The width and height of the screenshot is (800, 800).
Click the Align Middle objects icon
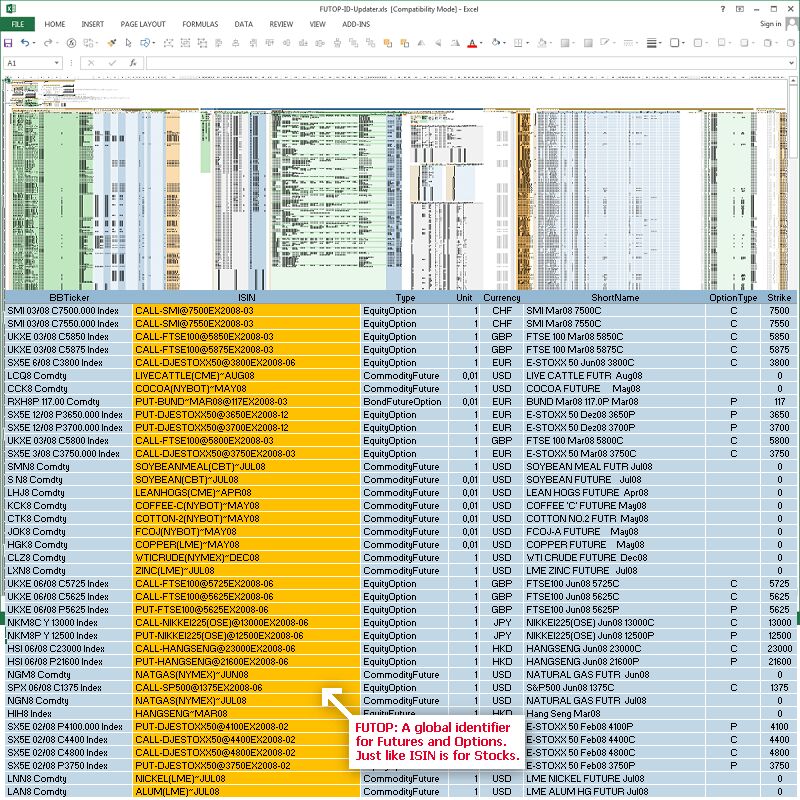point(286,43)
